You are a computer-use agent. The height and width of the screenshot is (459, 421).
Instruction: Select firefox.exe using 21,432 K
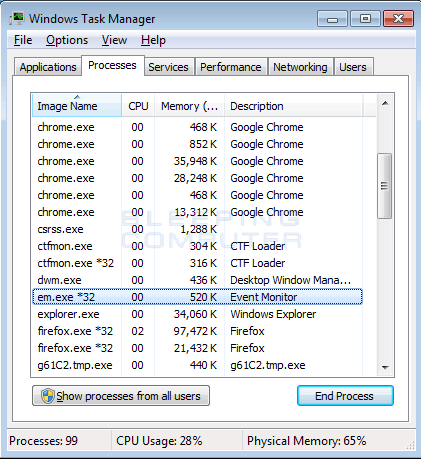pyautogui.click(x=197, y=348)
